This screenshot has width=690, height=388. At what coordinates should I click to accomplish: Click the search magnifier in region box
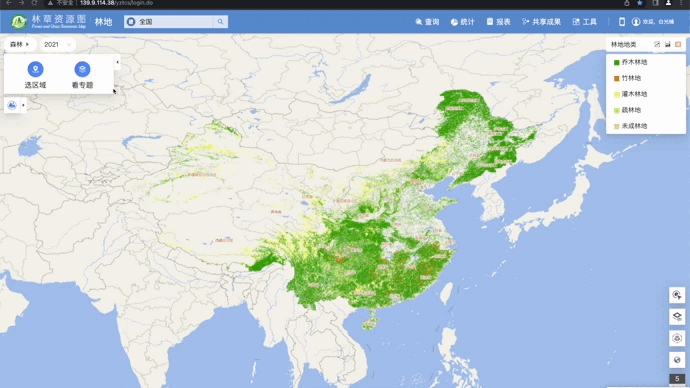point(220,22)
